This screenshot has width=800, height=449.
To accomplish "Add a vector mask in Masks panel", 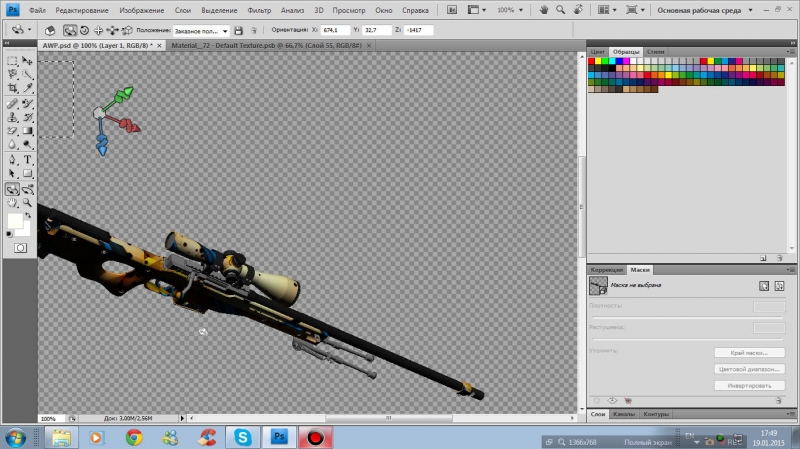I will (780, 286).
